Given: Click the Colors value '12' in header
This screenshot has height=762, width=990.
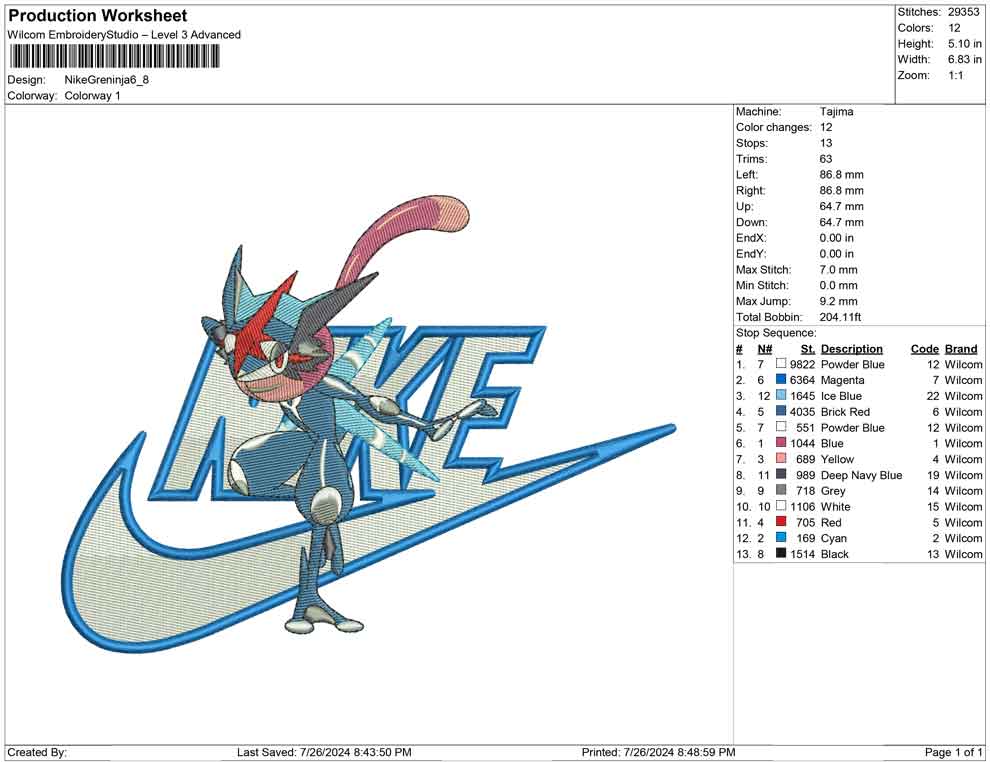Looking at the screenshot, I should coord(954,28).
